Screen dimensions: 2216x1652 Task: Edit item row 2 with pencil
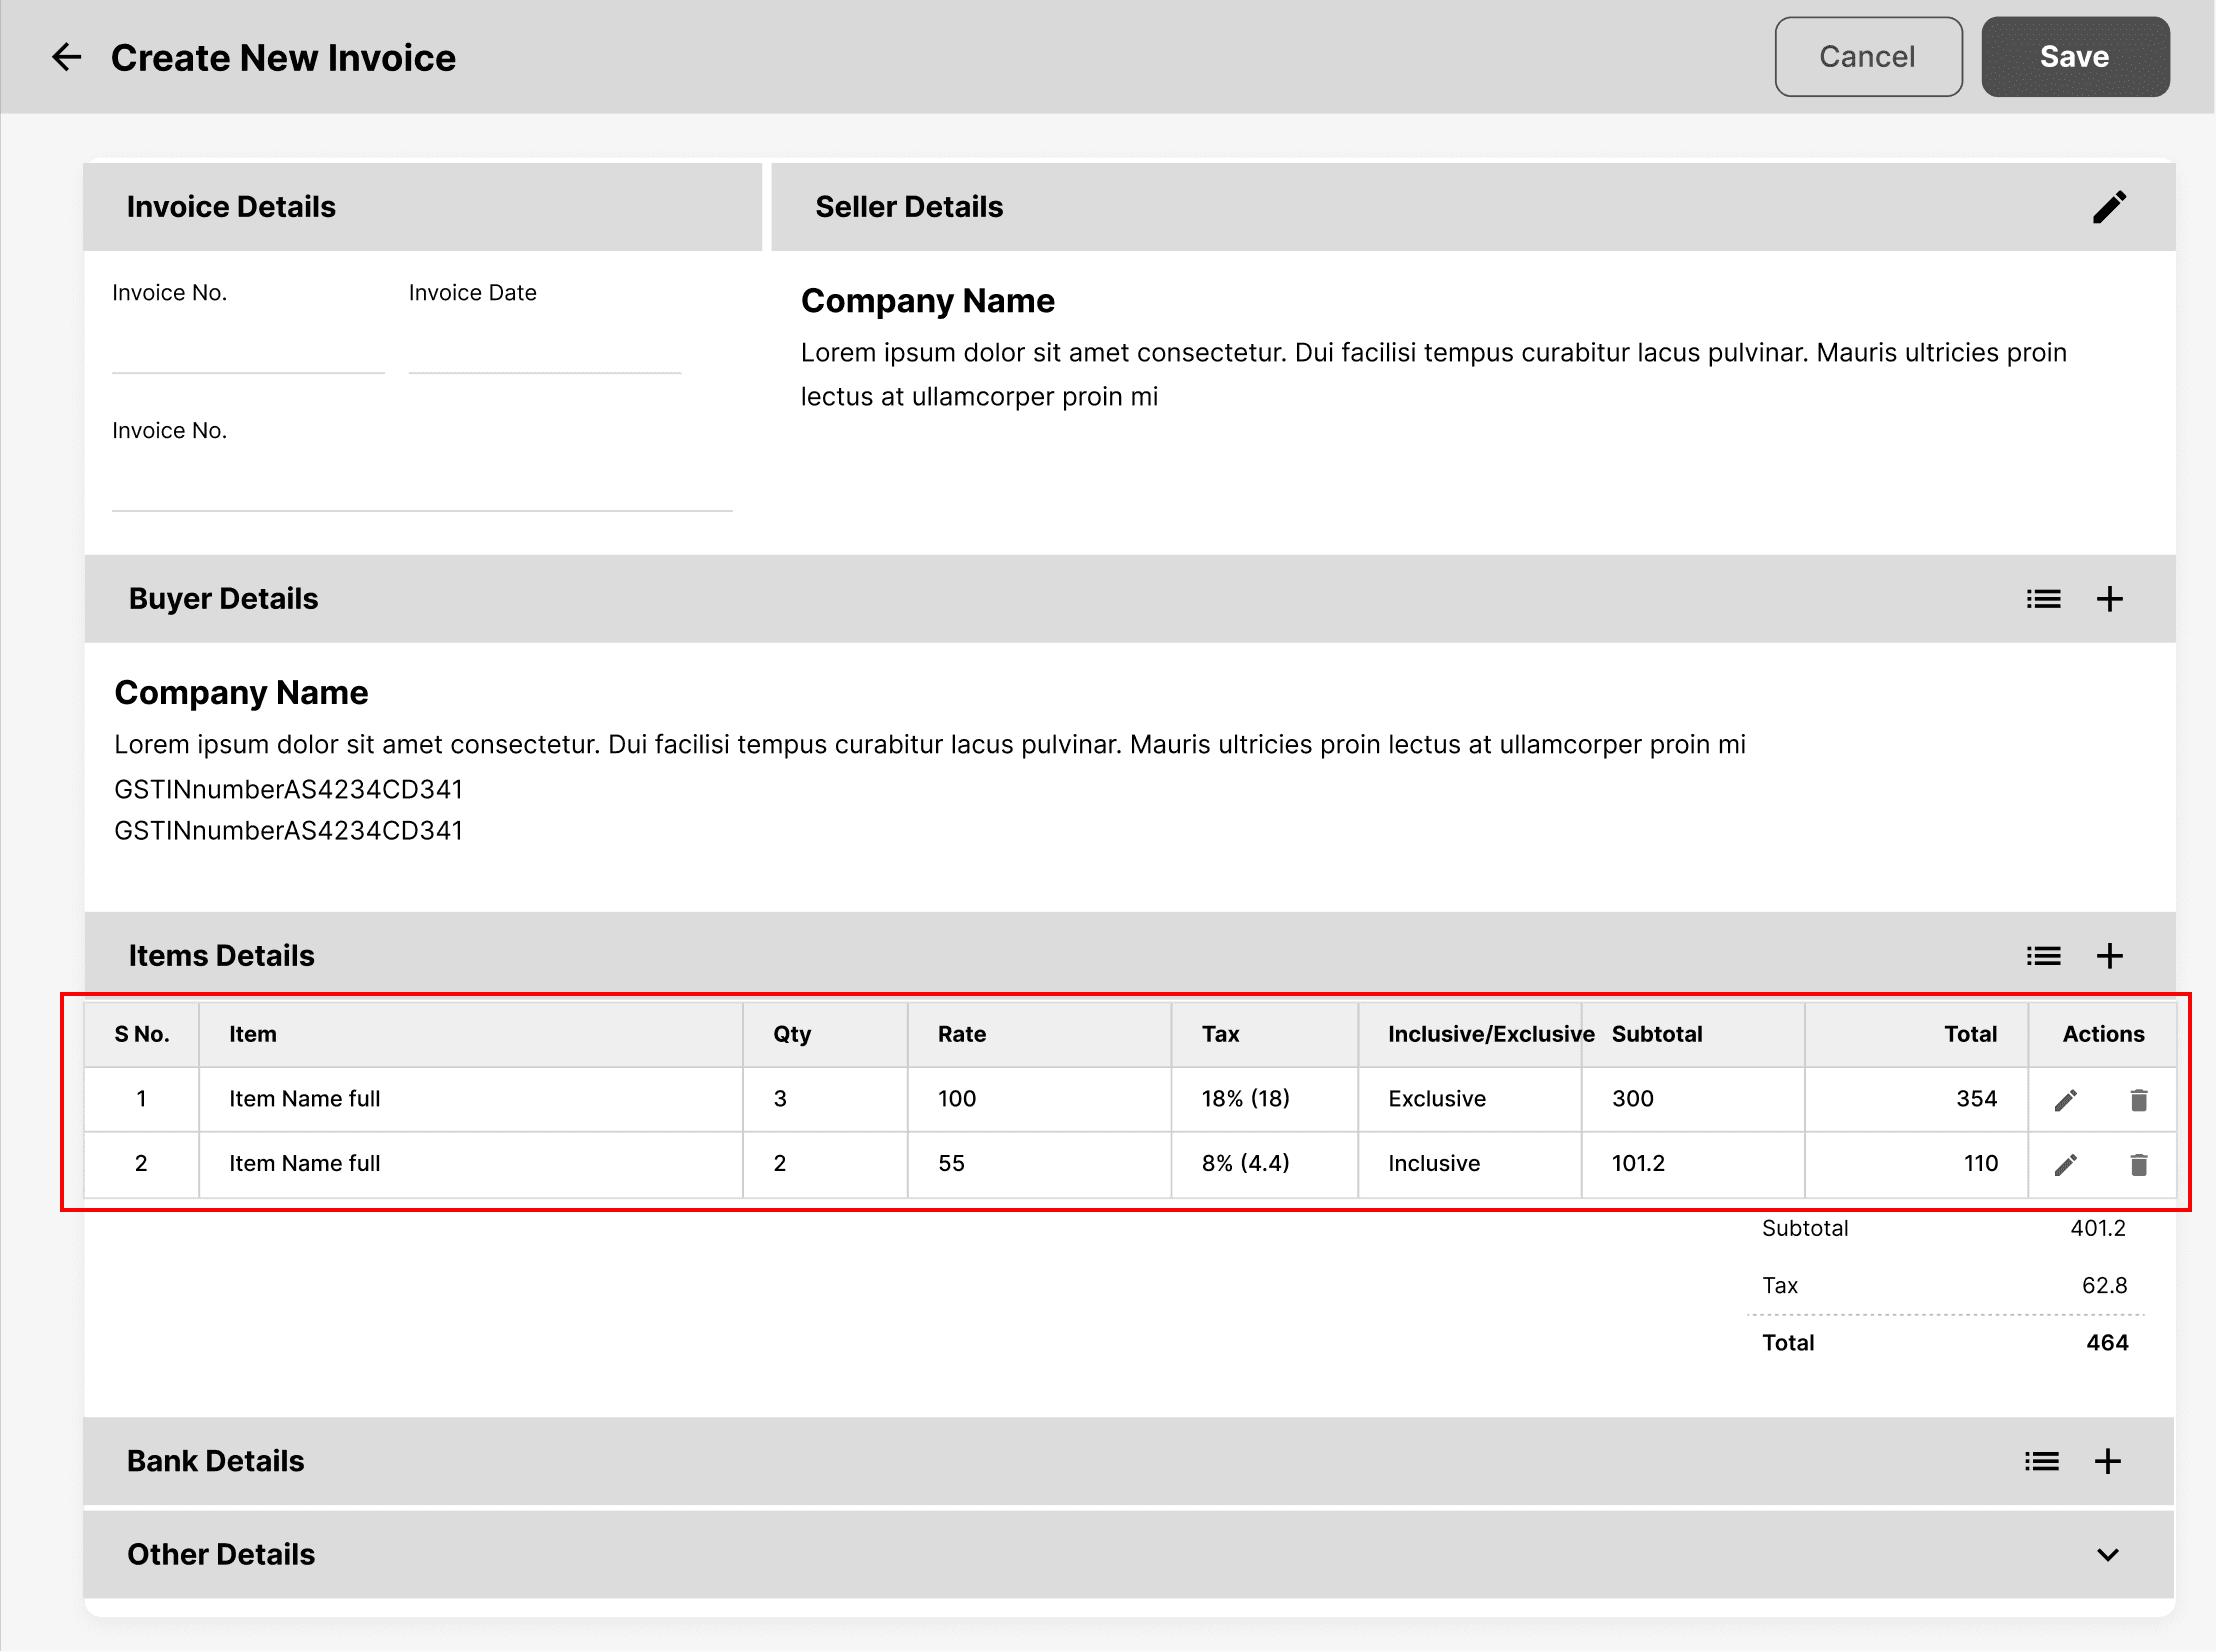pyautogui.click(x=2066, y=1165)
